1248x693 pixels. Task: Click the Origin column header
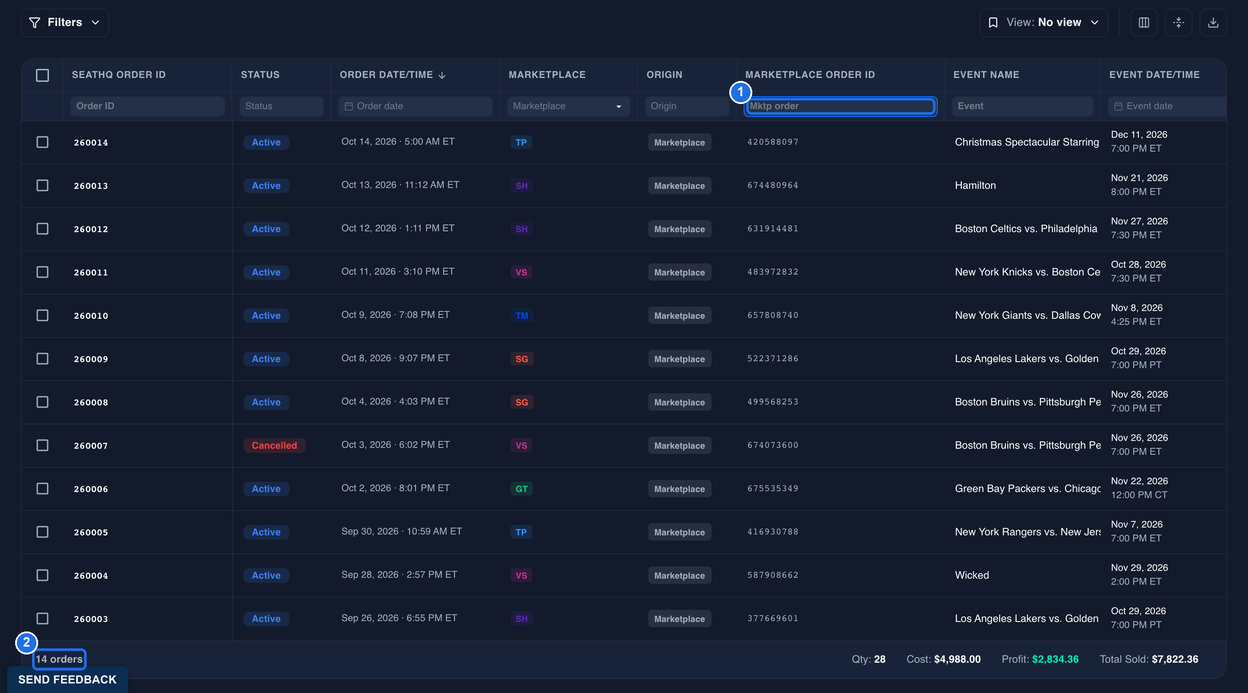[665, 75]
